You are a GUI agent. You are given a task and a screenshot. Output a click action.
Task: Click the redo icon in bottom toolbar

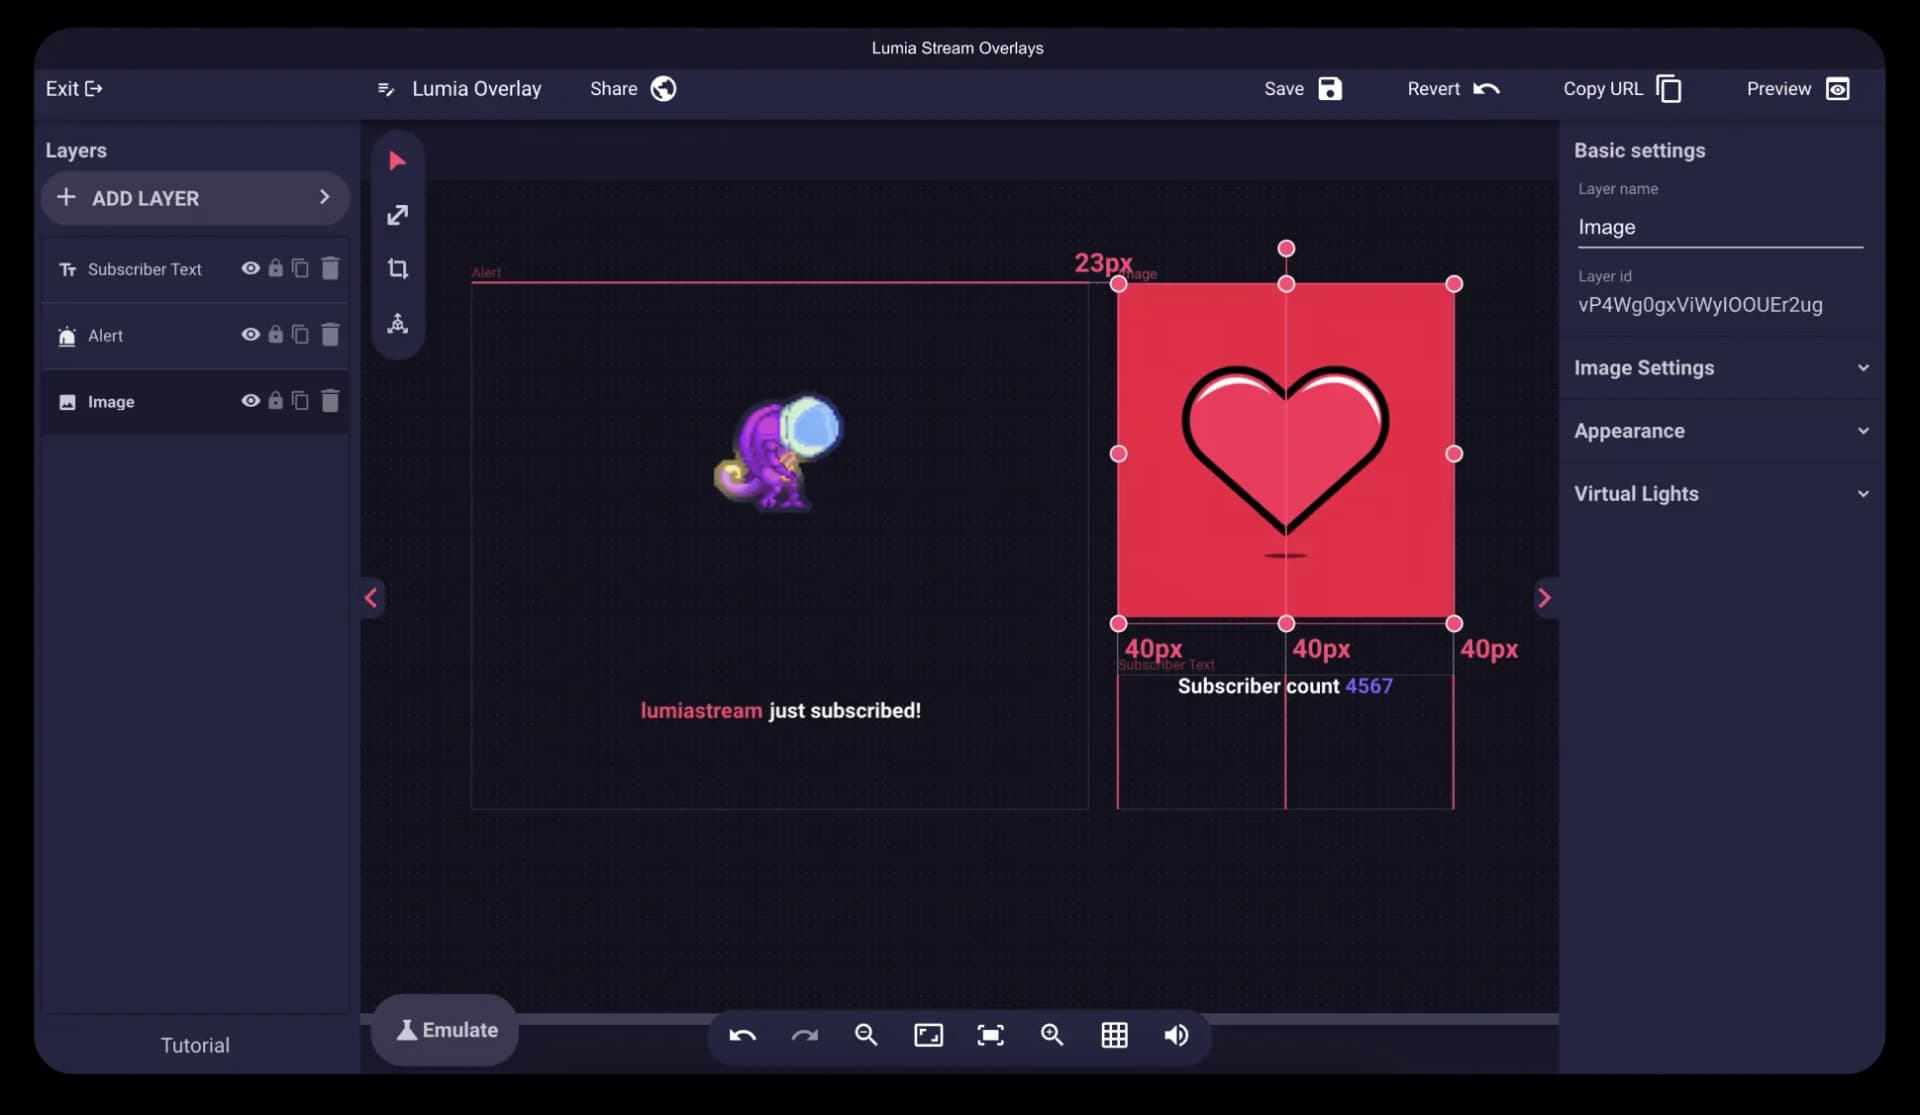tap(804, 1035)
